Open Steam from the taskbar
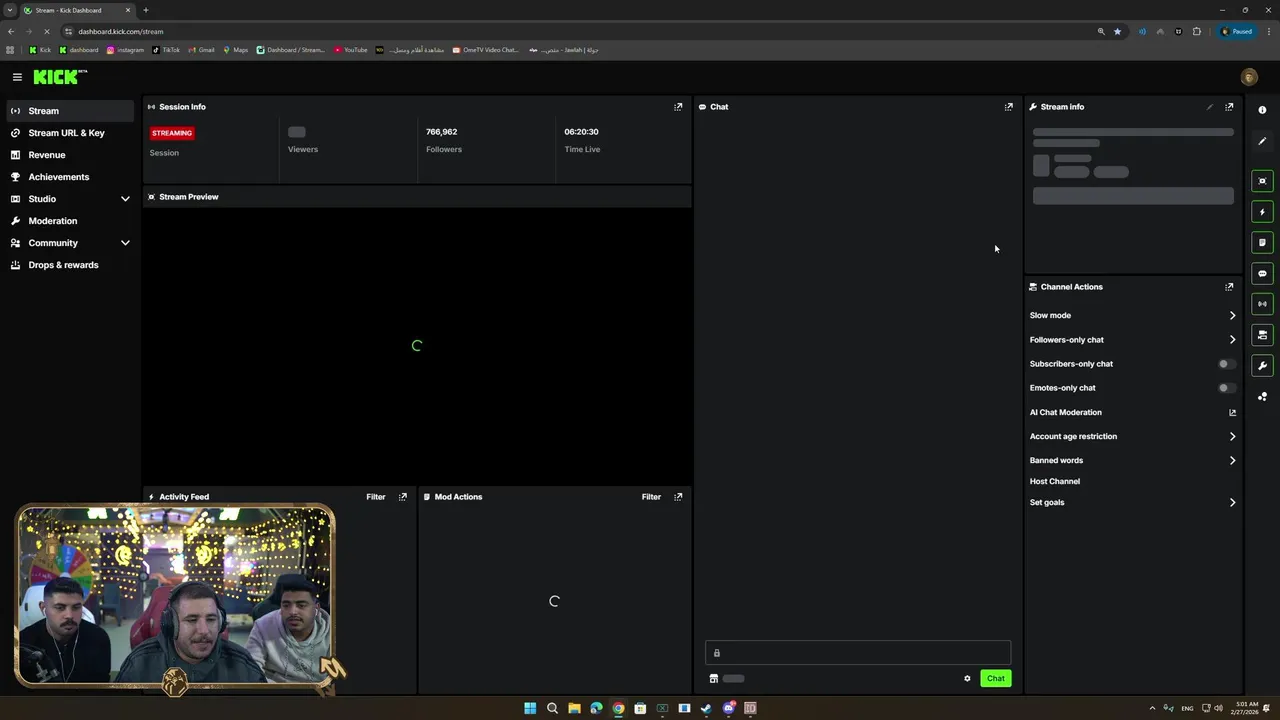 tap(706, 709)
